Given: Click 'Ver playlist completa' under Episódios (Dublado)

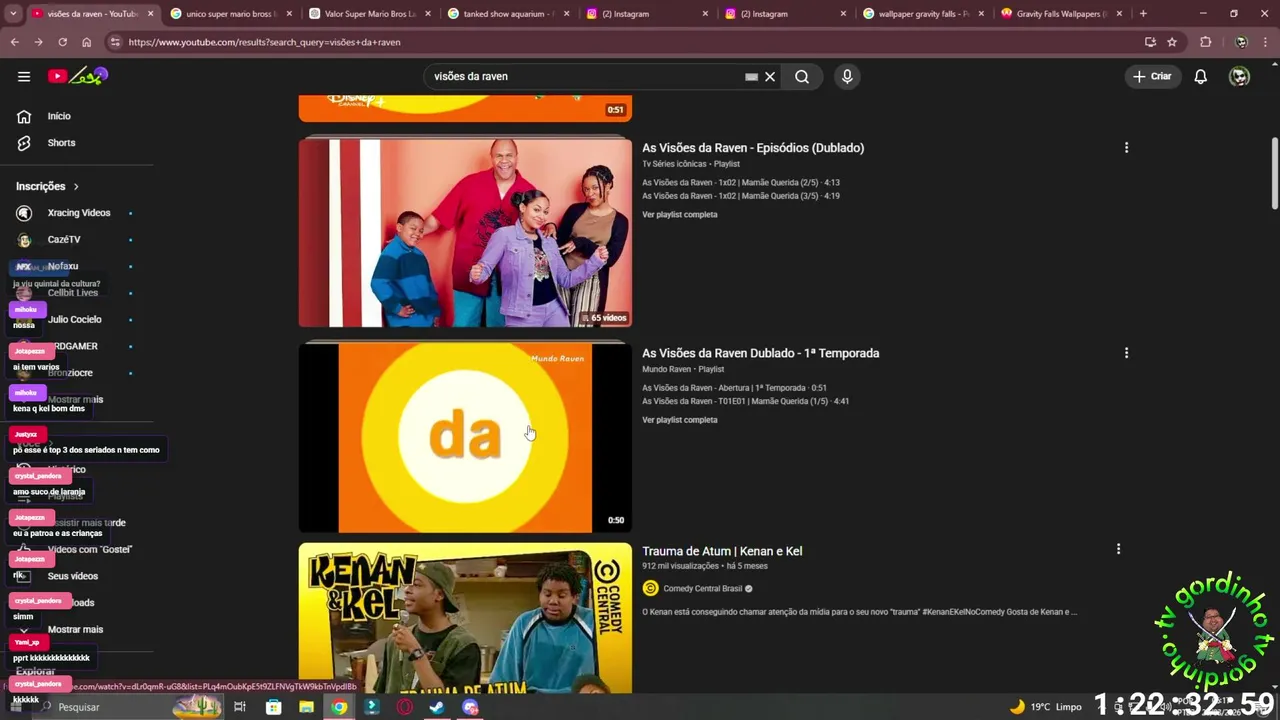Looking at the screenshot, I should tap(680, 215).
